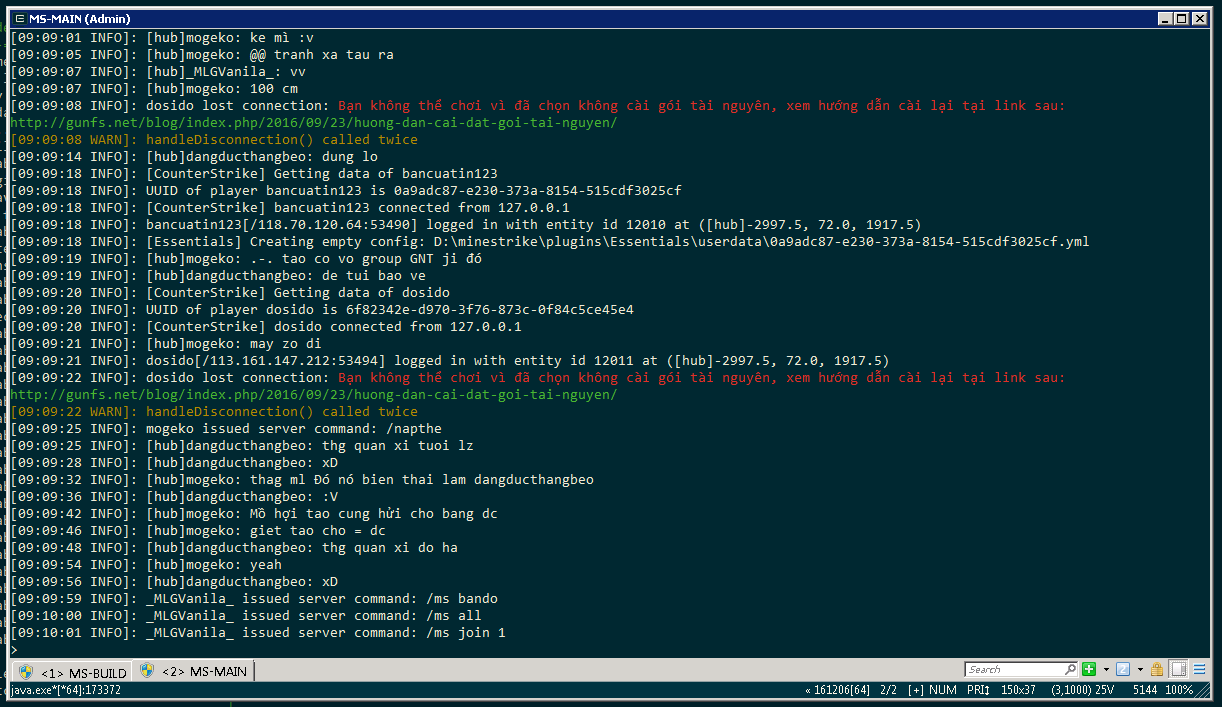The image size is (1222, 707).
Task: Click 'bancuatin123[/118.70.120.64:53490] logged in' line
Action: point(466,224)
